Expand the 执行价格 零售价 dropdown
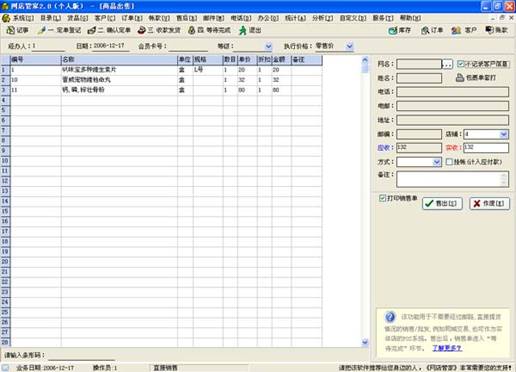 [349, 46]
